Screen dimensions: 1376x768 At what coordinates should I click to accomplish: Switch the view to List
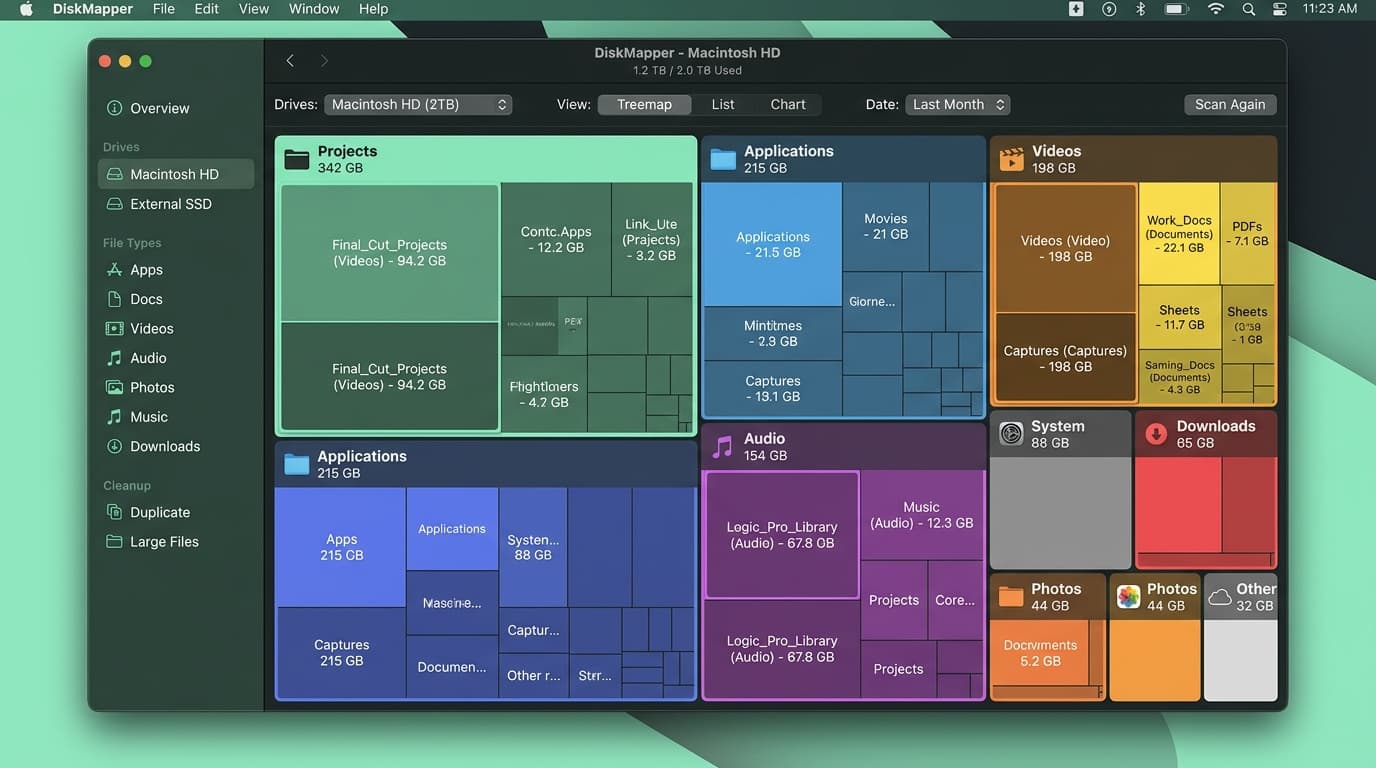(x=723, y=105)
